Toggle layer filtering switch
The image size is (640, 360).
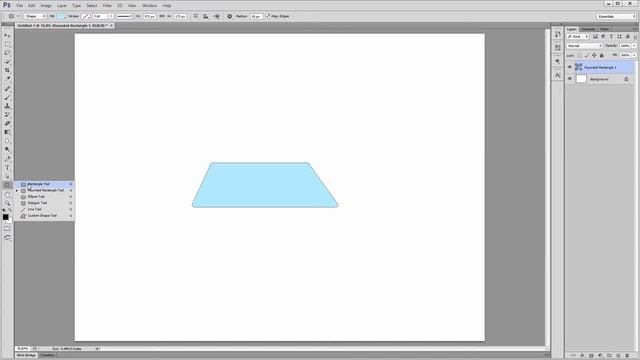point(636,37)
